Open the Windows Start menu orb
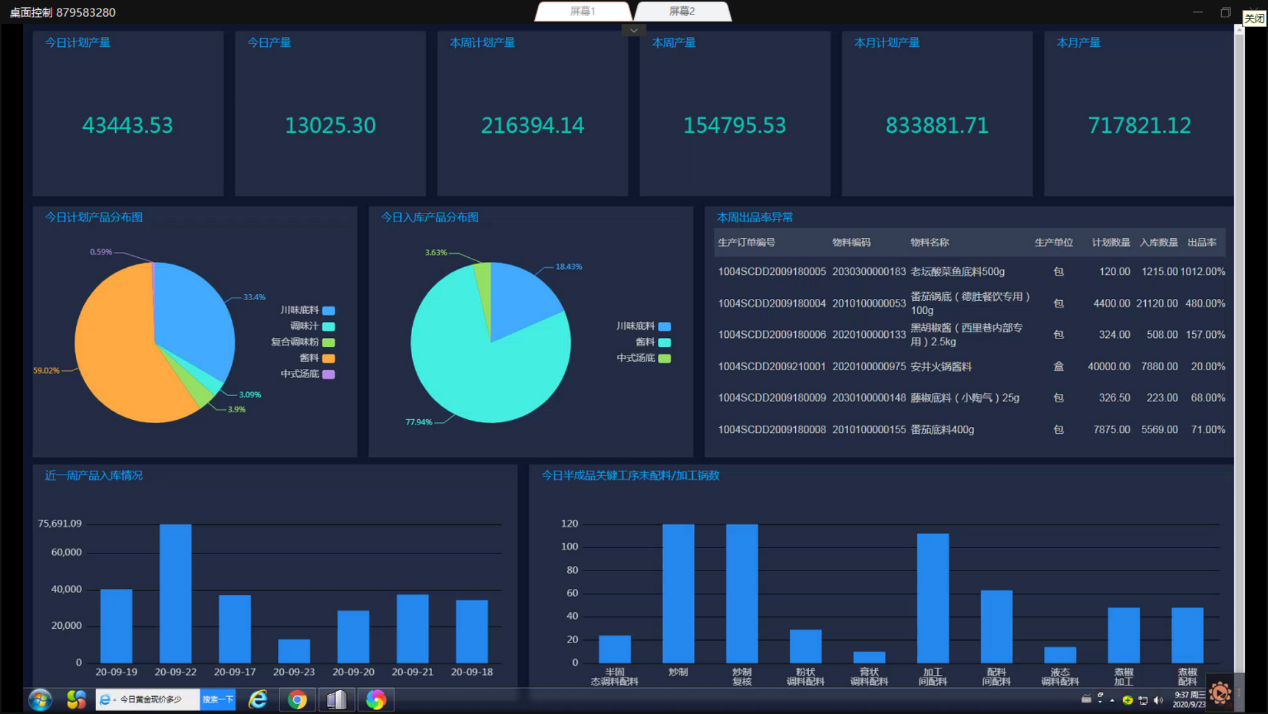Screen dimensions: 1268x714 (x=40, y=700)
